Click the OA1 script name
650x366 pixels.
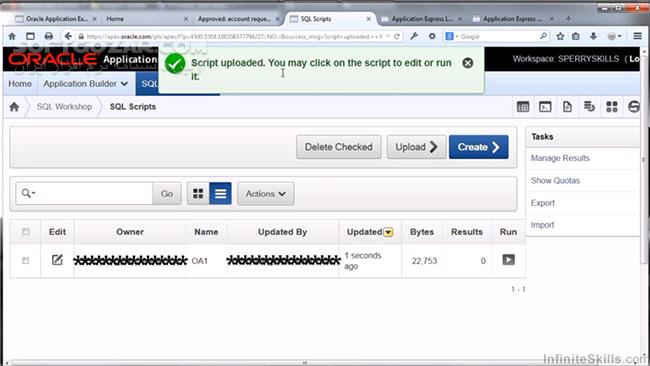199,261
